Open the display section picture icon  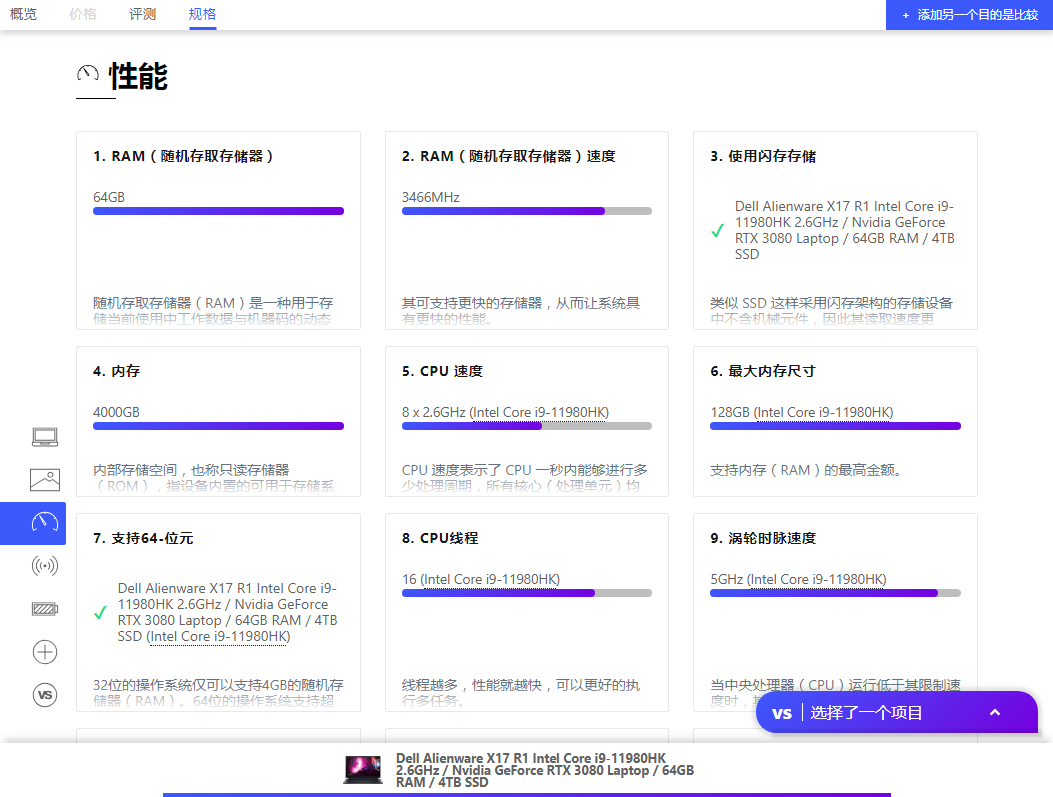tap(45, 479)
